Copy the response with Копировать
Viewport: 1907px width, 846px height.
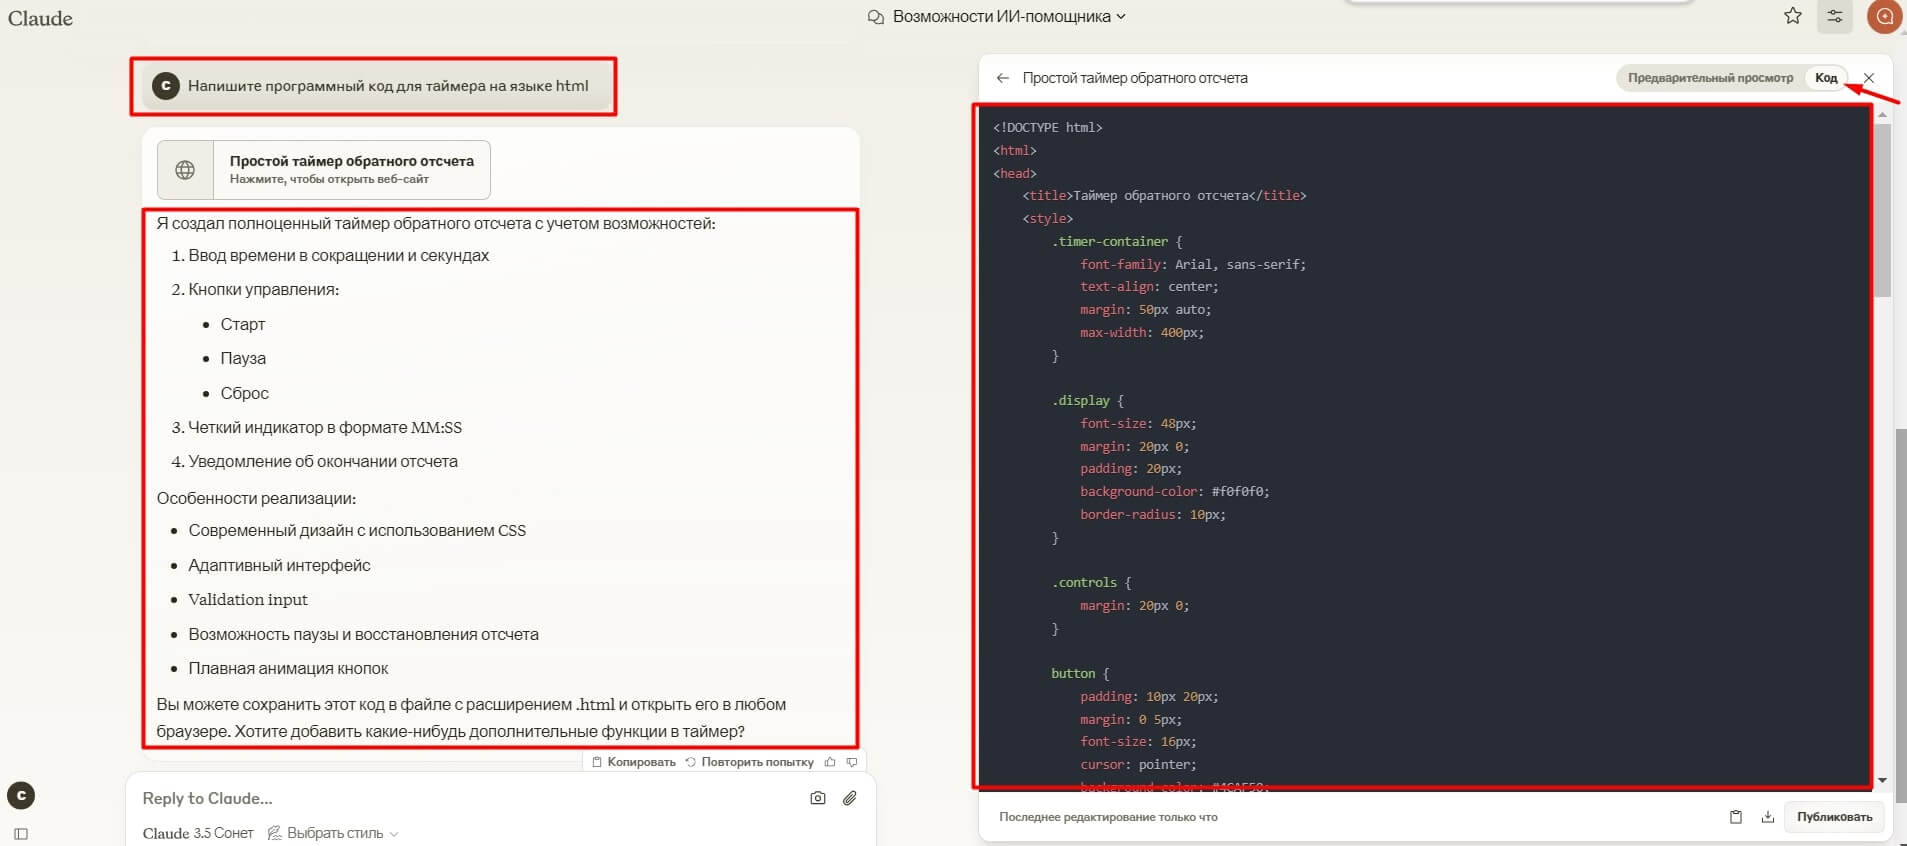tap(633, 762)
